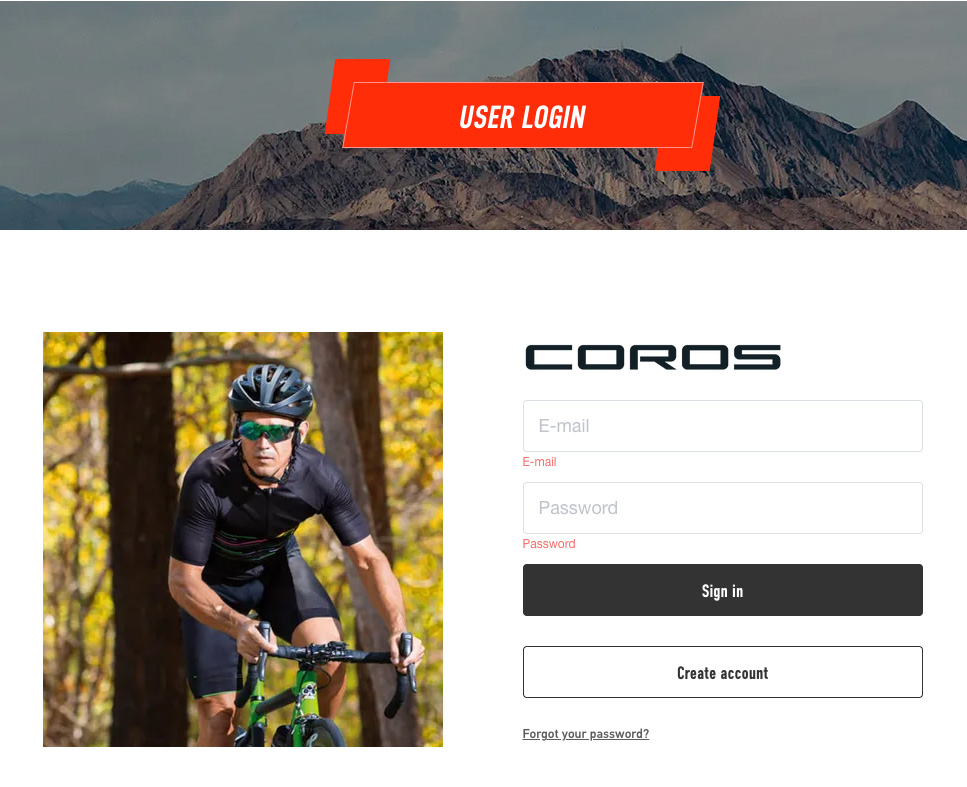Click the cyclist's green mirrored sunglasses
Image resolution: width=967 pixels, height=787 pixels.
tap(266, 431)
